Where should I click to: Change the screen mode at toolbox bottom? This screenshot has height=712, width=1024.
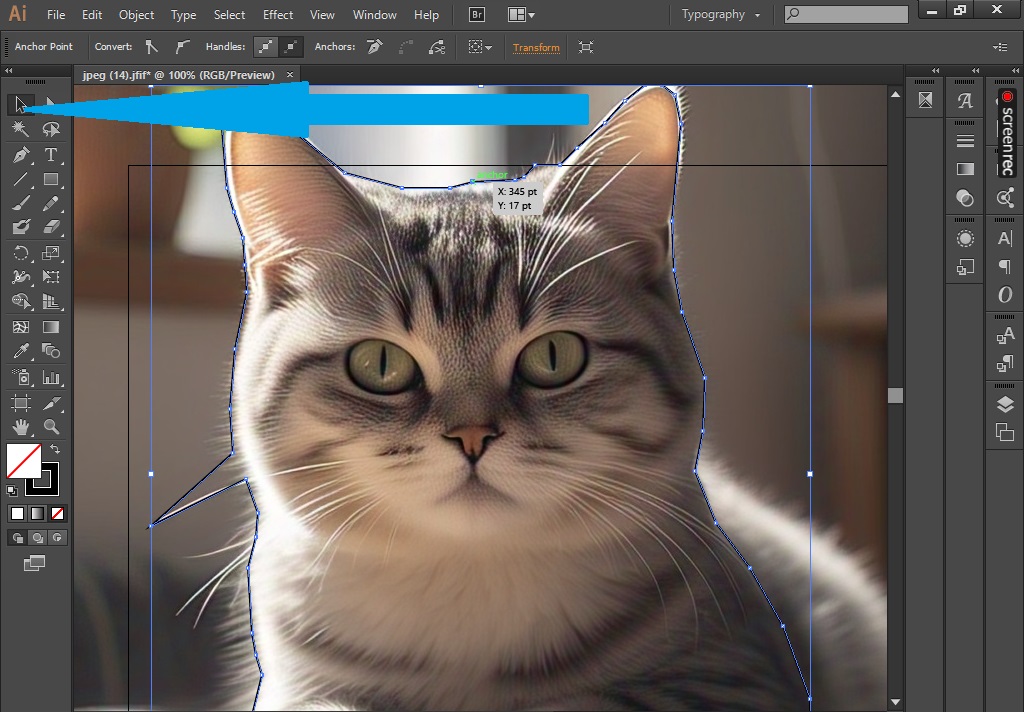[x=35, y=563]
